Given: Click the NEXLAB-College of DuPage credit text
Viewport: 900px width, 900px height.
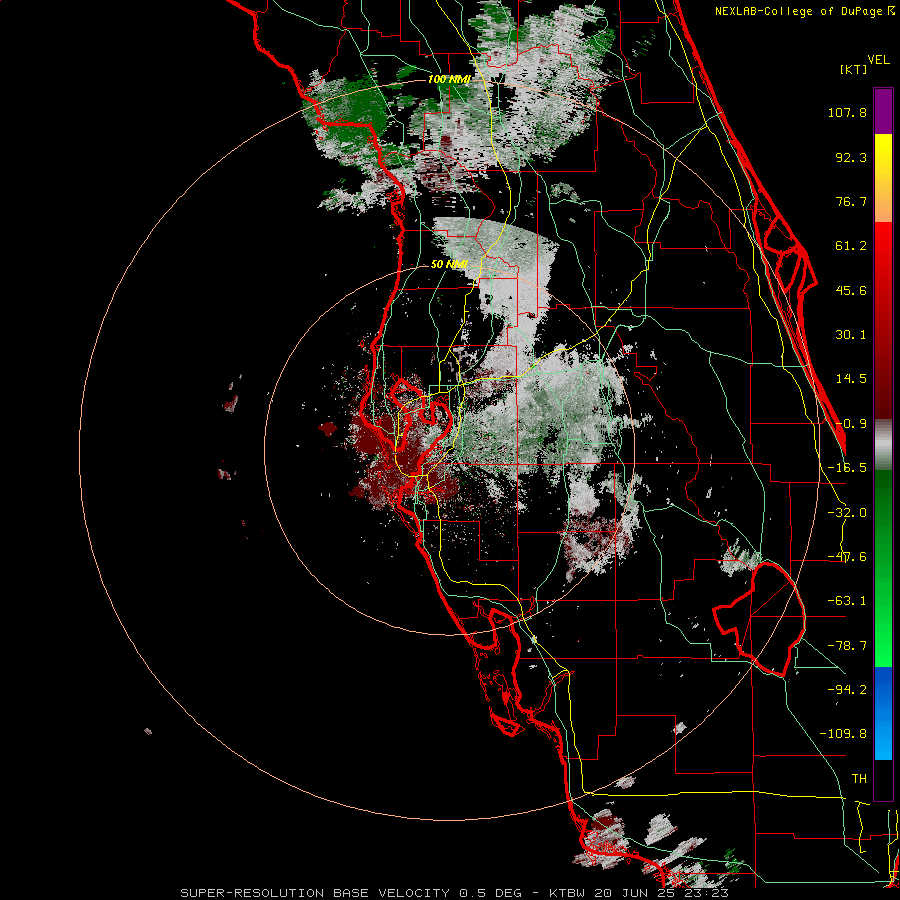Looking at the screenshot, I should tap(798, 11).
